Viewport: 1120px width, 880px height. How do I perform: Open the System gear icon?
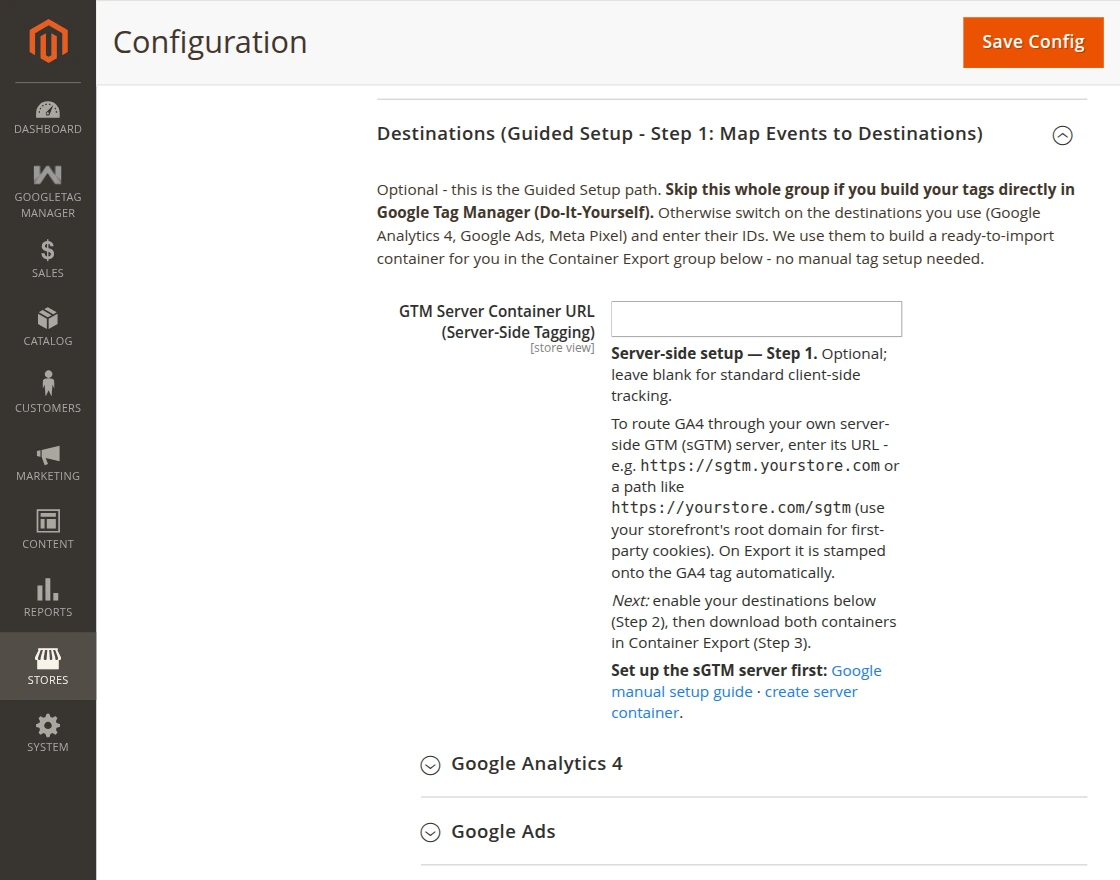(x=48, y=726)
